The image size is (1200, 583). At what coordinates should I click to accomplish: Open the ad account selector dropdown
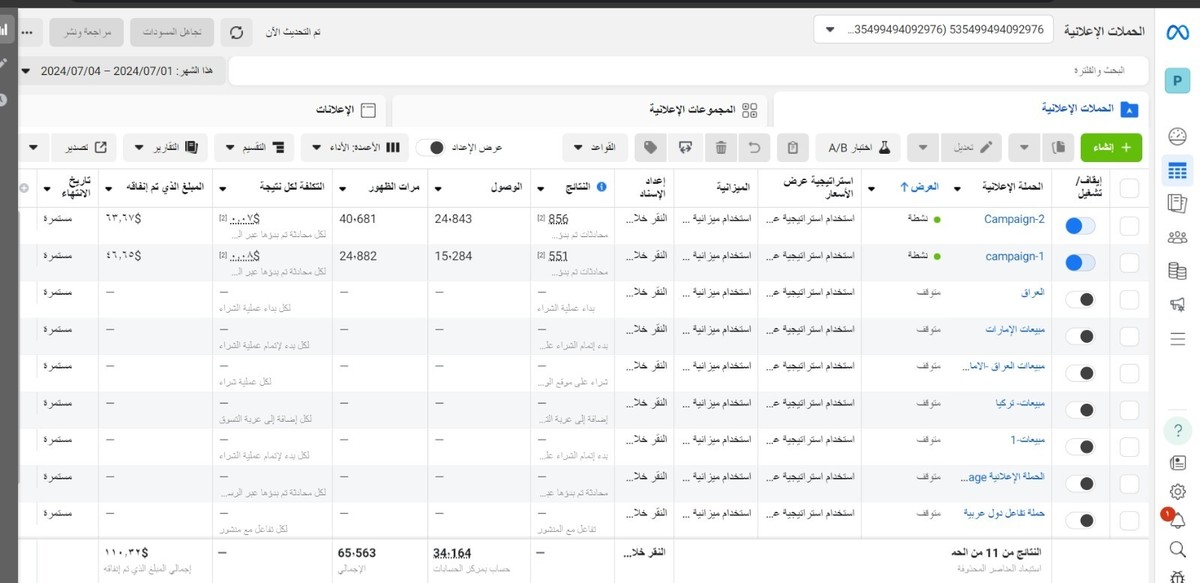tap(933, 30)
